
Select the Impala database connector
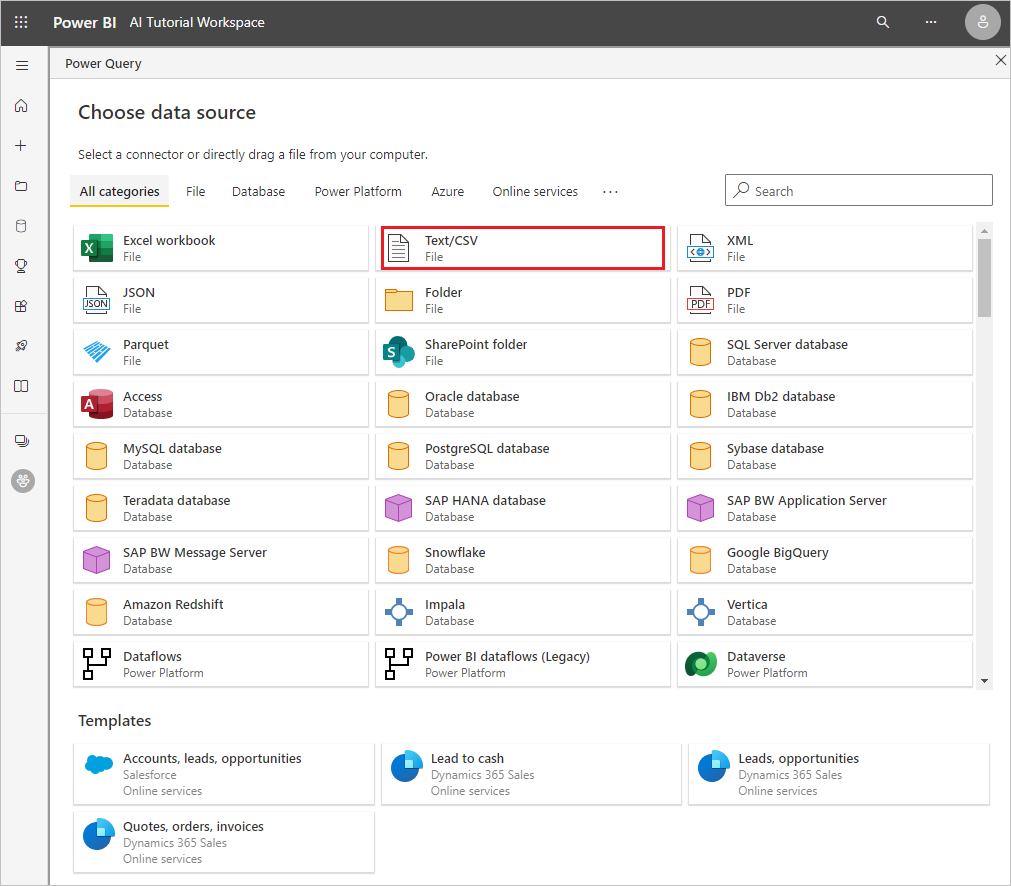coord(522,613)
